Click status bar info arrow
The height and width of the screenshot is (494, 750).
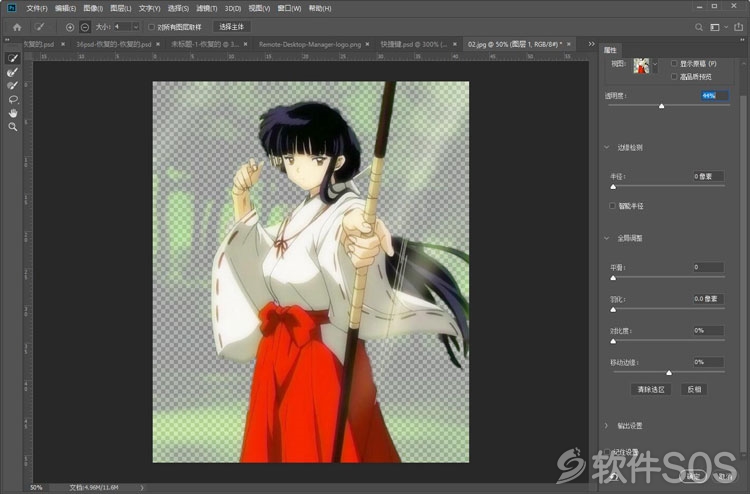(142, 488)
